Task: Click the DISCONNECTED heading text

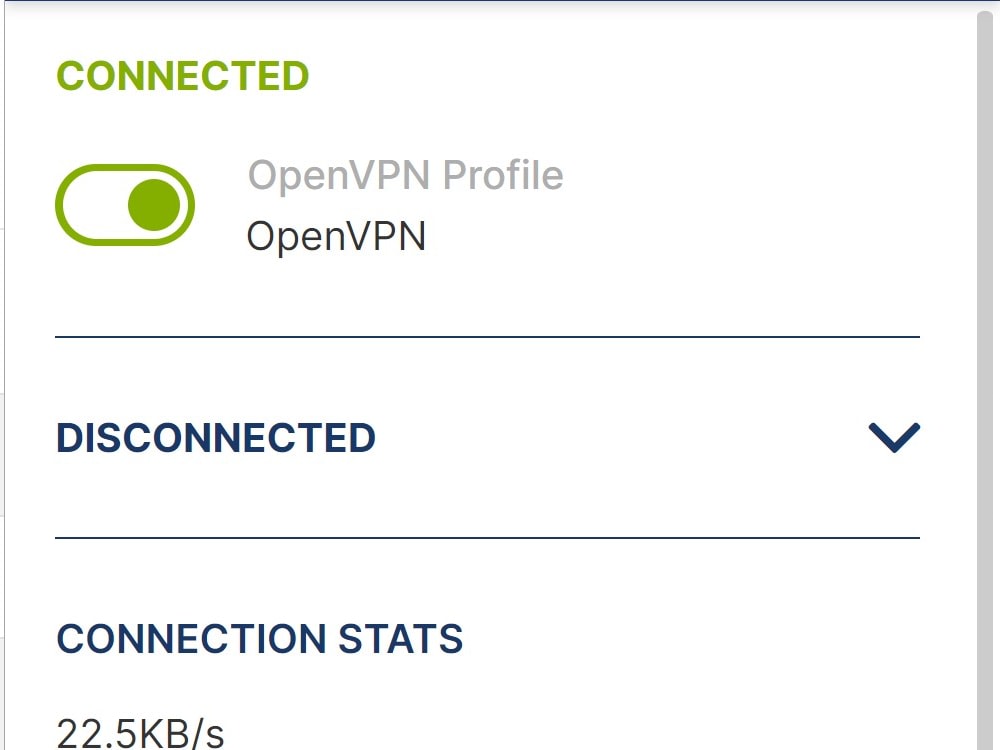Action: tap(216, 437)
